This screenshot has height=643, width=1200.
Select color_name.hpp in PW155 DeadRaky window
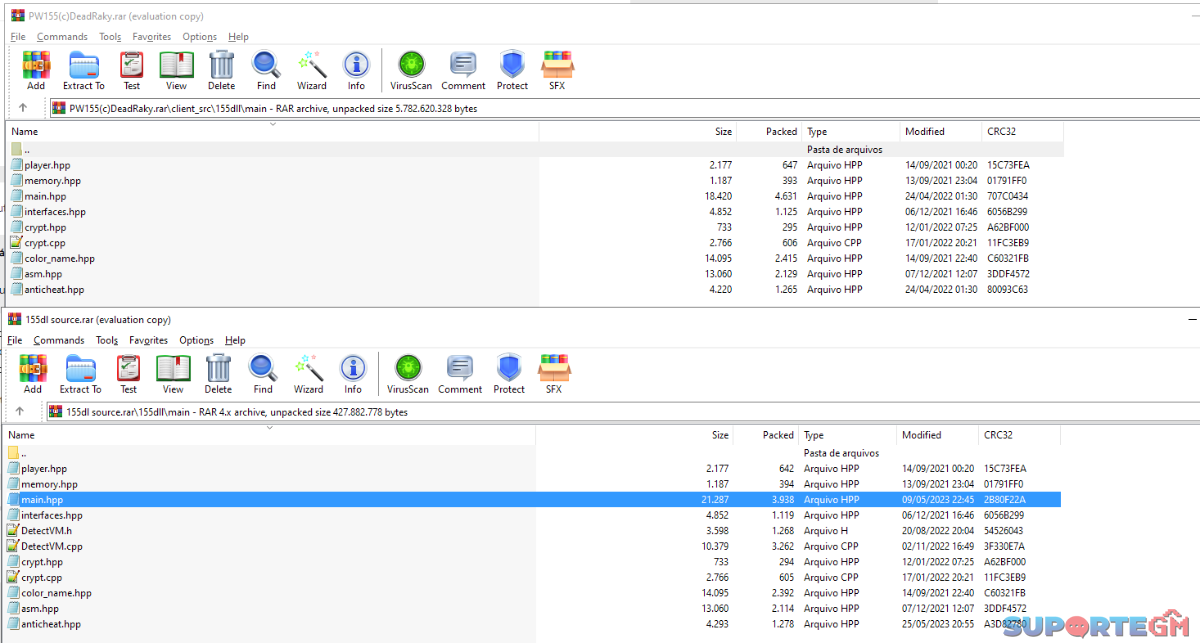click(536, 258)
